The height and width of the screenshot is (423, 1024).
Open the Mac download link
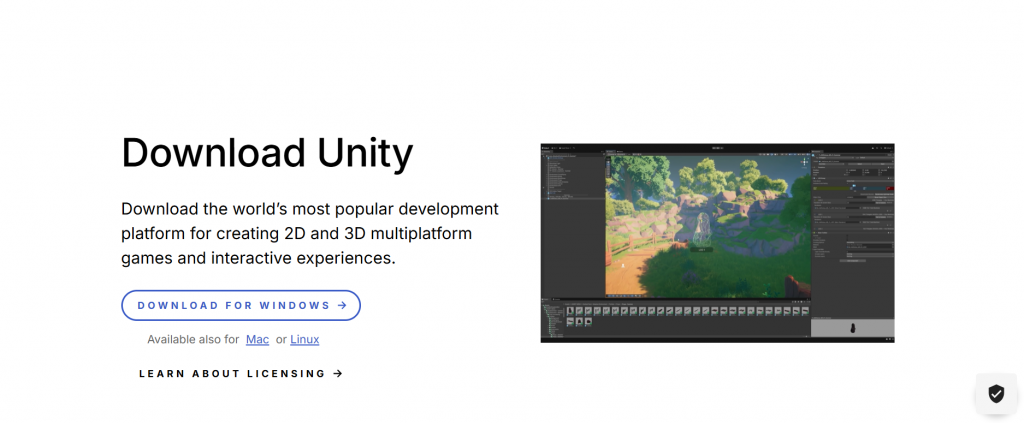(257, 339)
